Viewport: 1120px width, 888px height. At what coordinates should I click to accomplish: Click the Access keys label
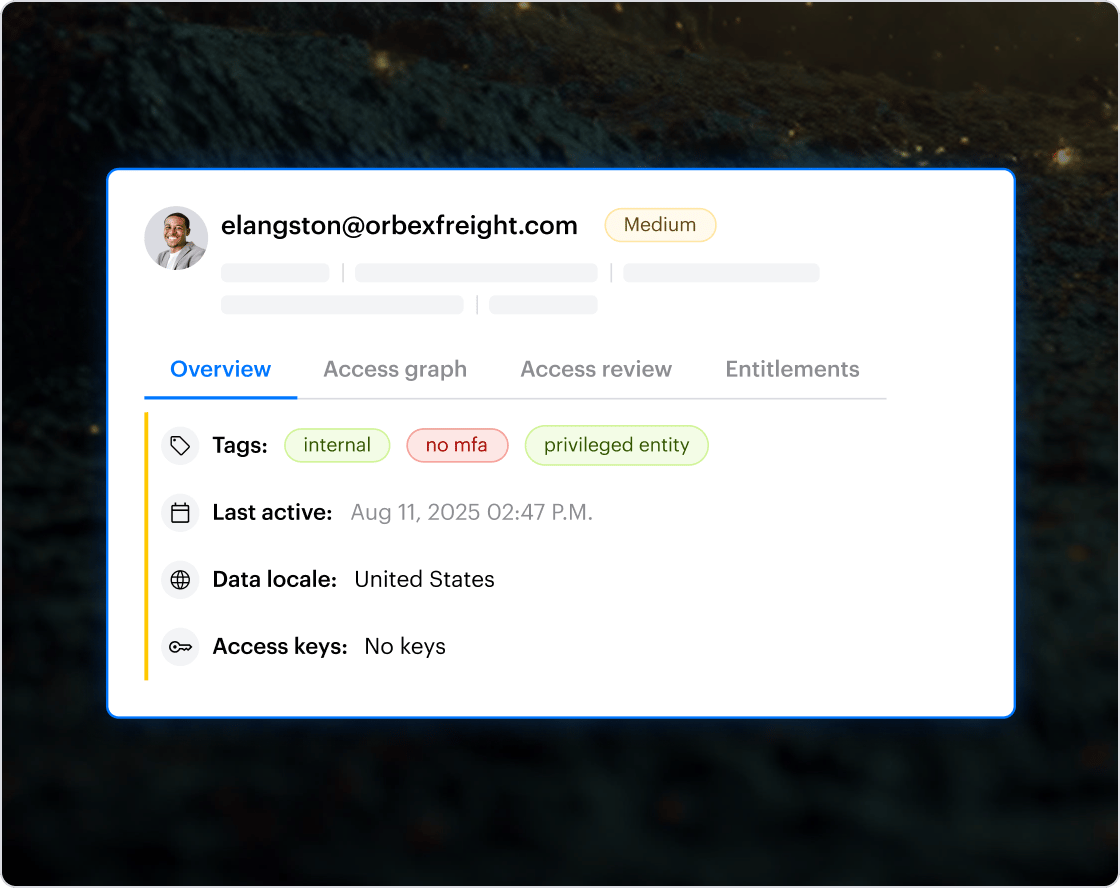point(280,647)
